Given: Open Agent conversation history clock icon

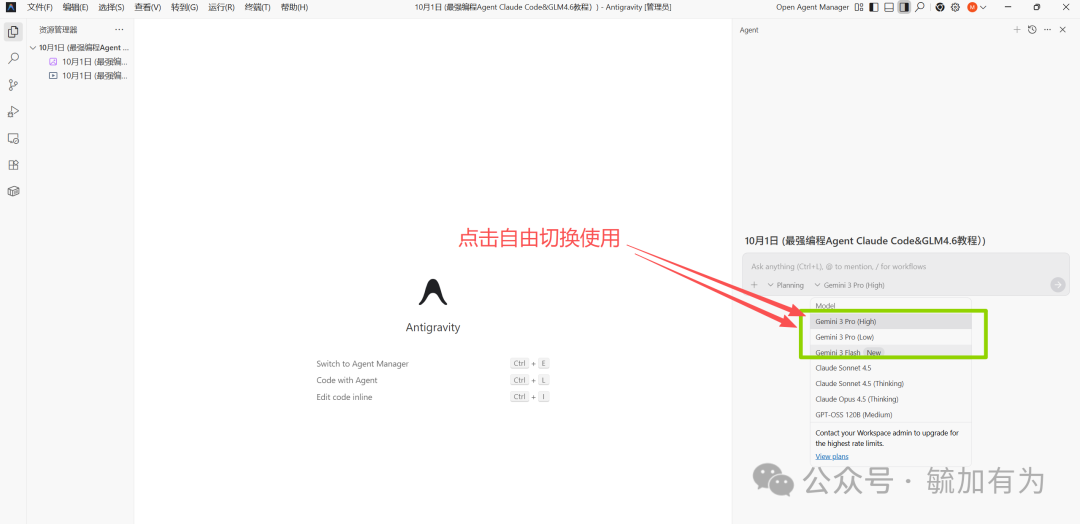Looking at the screenshot, I should (x=1032, y=30).
